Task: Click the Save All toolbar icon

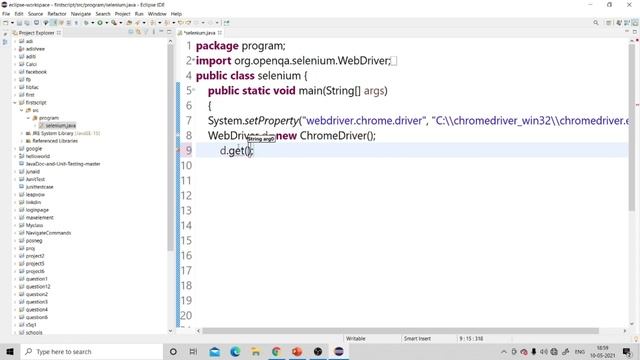Action: click(27, 23)
